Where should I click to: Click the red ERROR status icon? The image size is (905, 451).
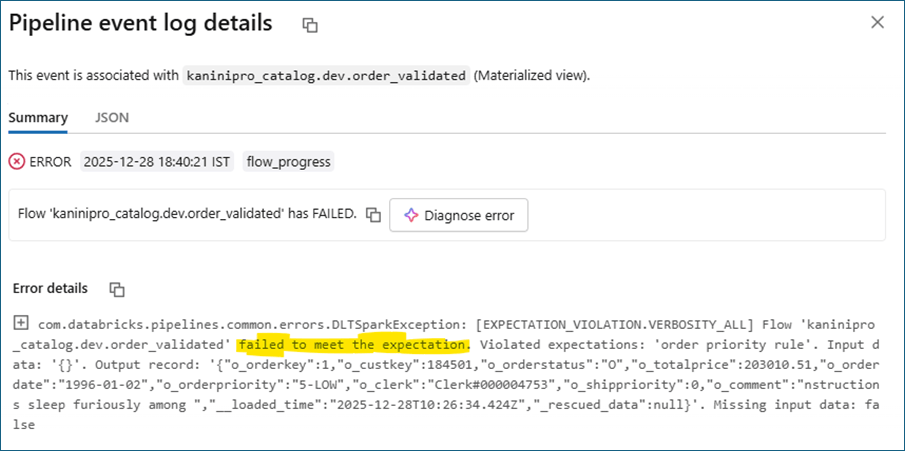[17, 162]
